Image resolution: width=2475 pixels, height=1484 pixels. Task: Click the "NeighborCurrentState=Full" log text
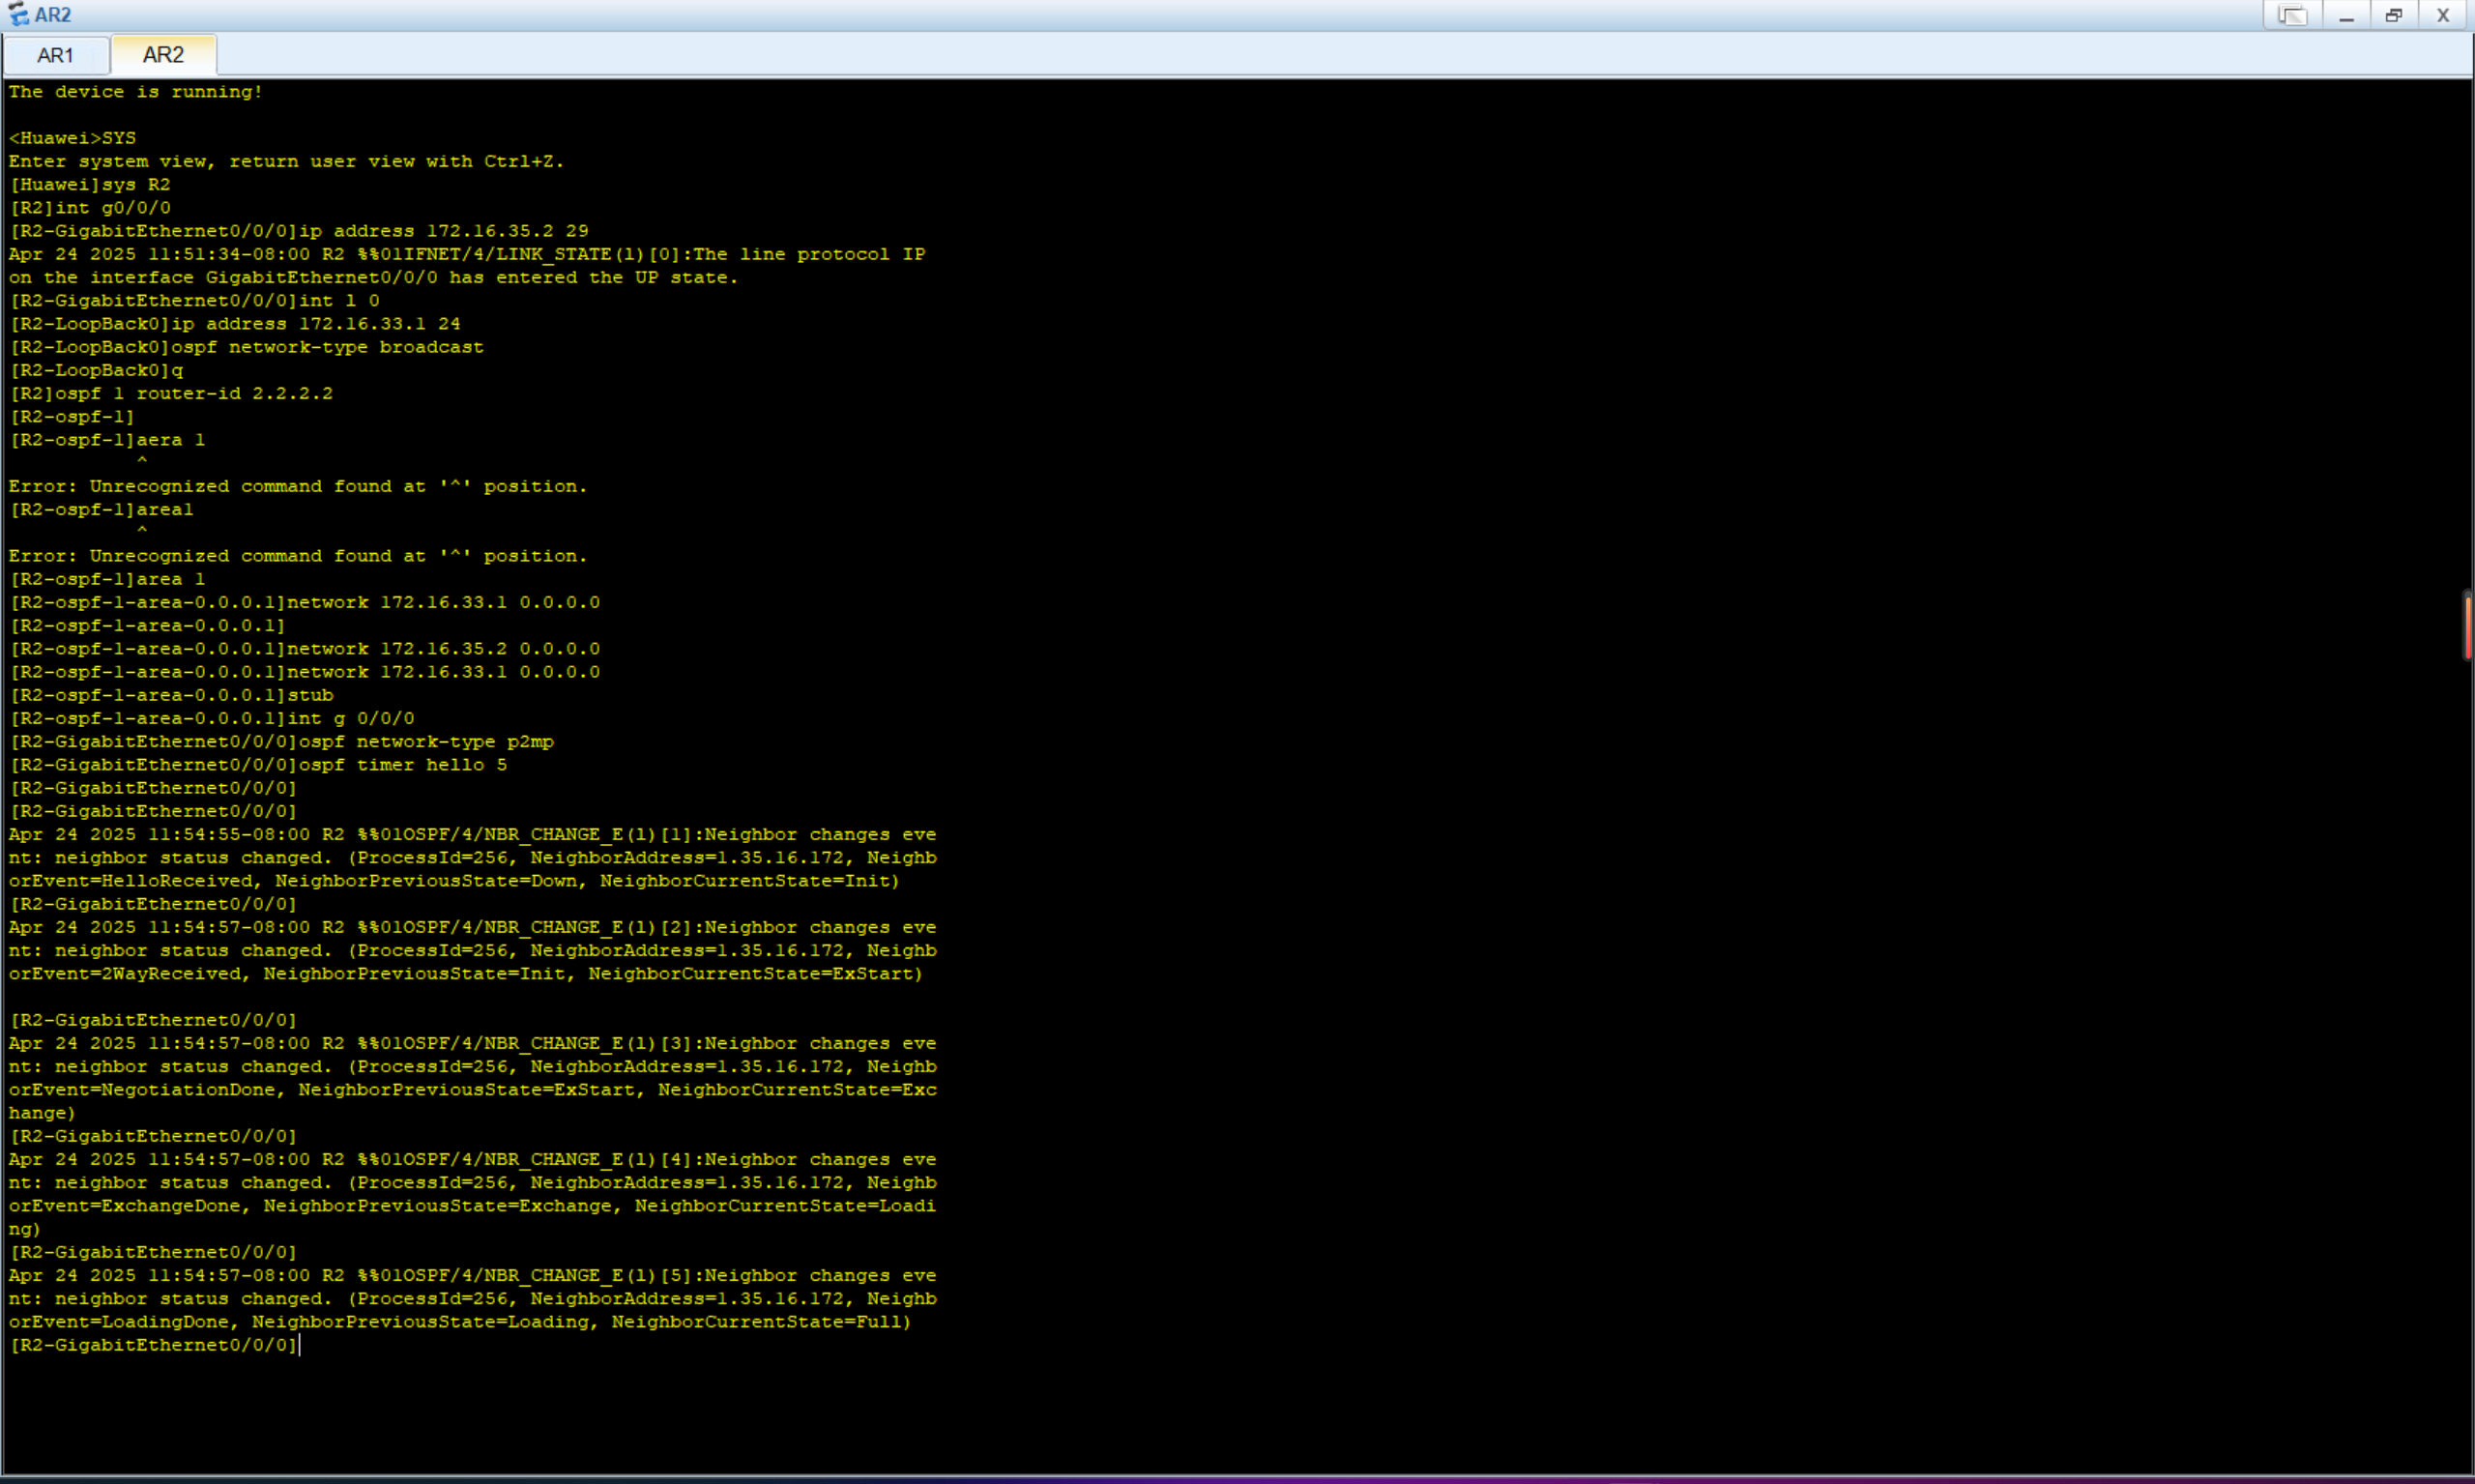(x=757, y=1322)
